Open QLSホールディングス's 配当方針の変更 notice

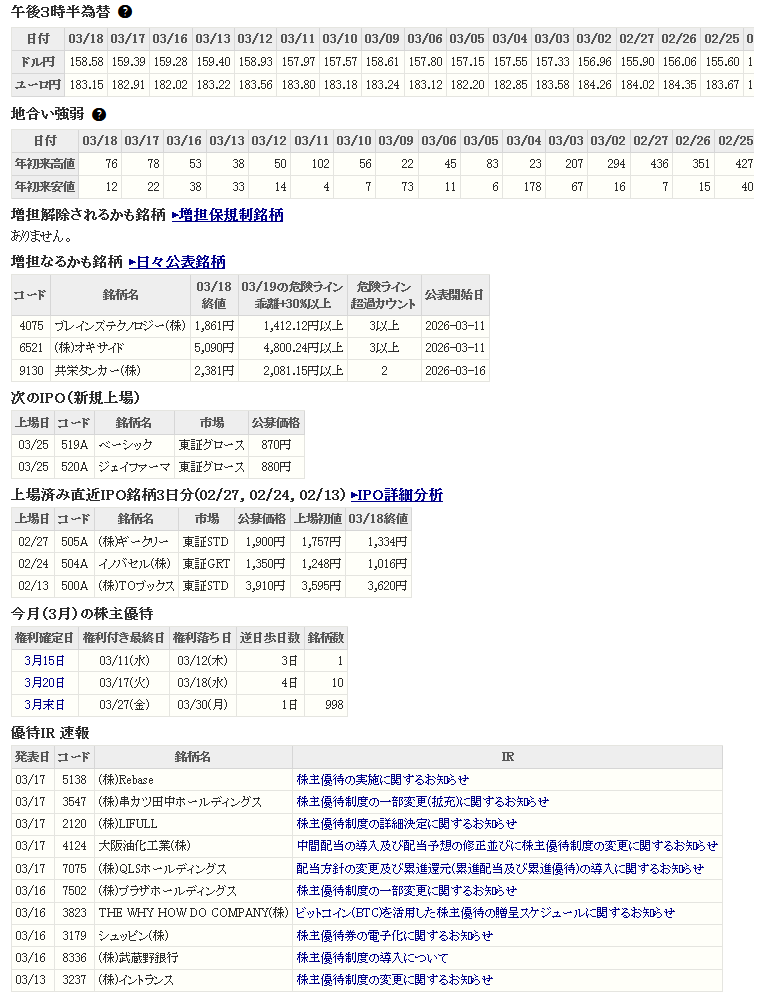(x=499, y=868)
